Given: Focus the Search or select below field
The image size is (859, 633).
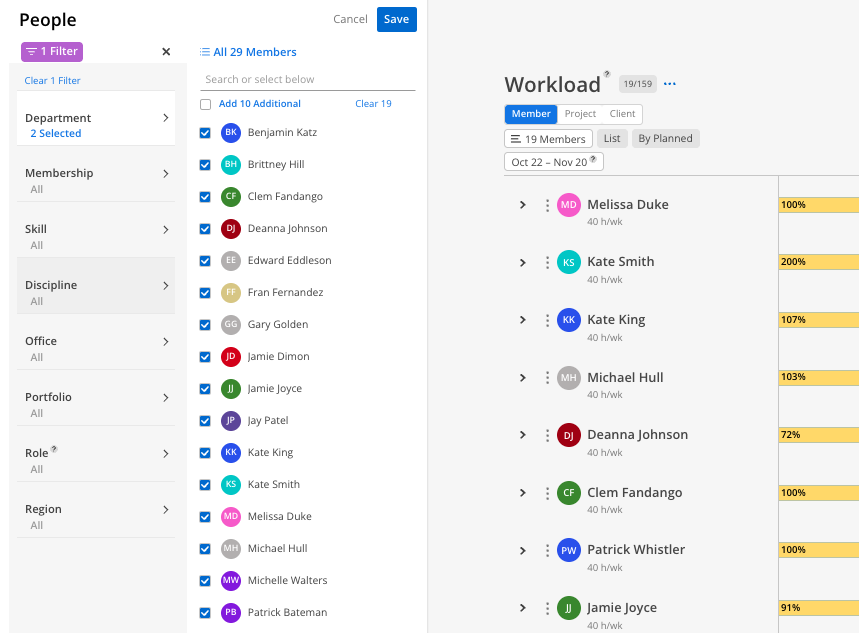Looking at the screenshot, I should [308, 79].
